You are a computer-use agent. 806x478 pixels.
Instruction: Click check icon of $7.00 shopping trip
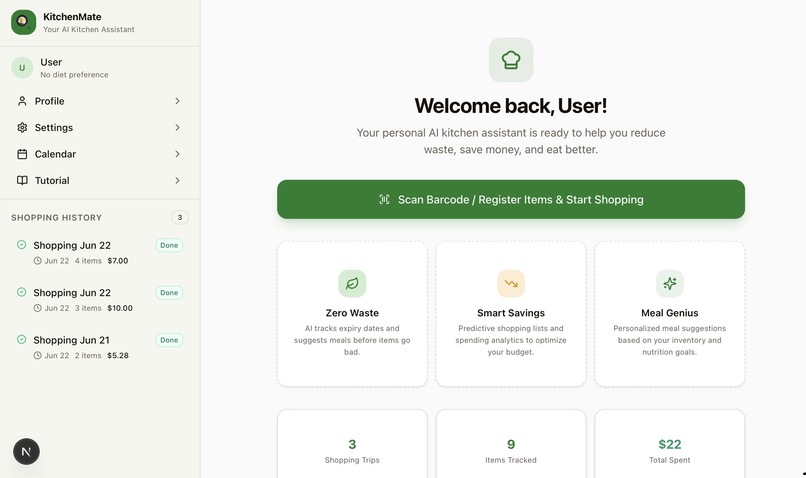(22, 245)
